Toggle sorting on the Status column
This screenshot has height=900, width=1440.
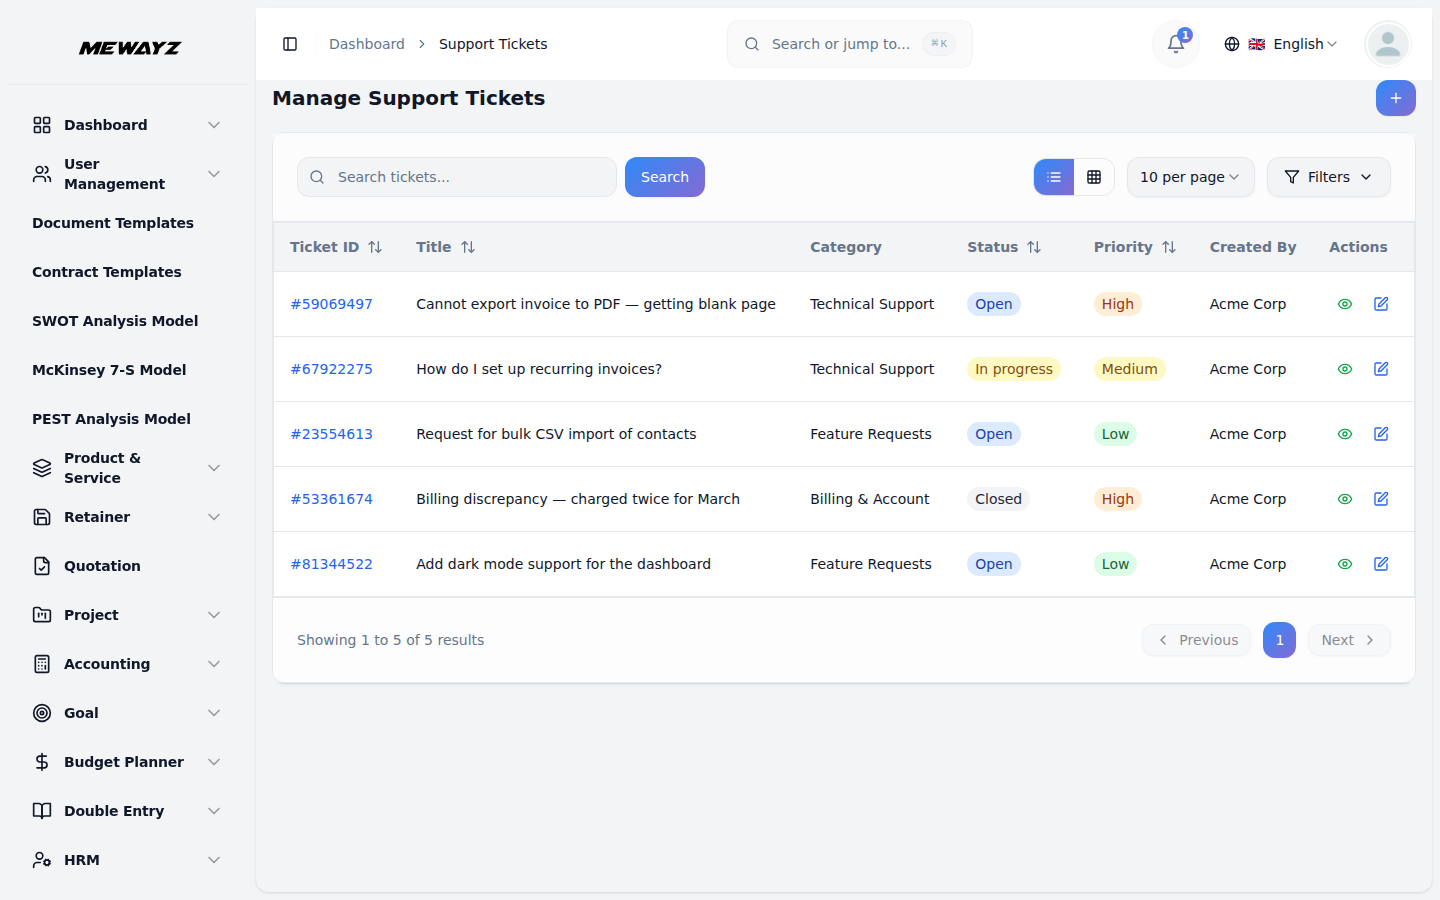tap(1034, 246)
